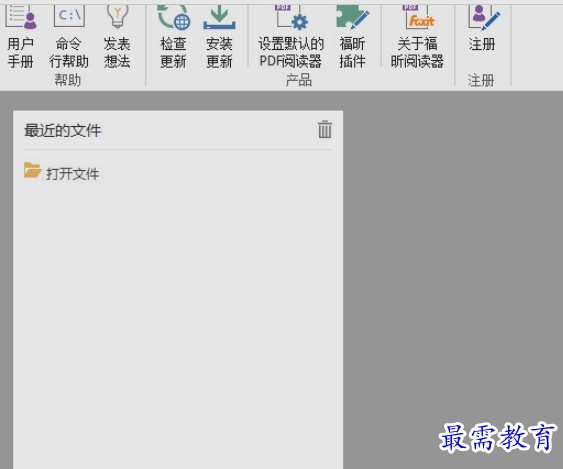Click 安装更新 install update icon
This screenshot has height=469, width=563.
[219, 17]
